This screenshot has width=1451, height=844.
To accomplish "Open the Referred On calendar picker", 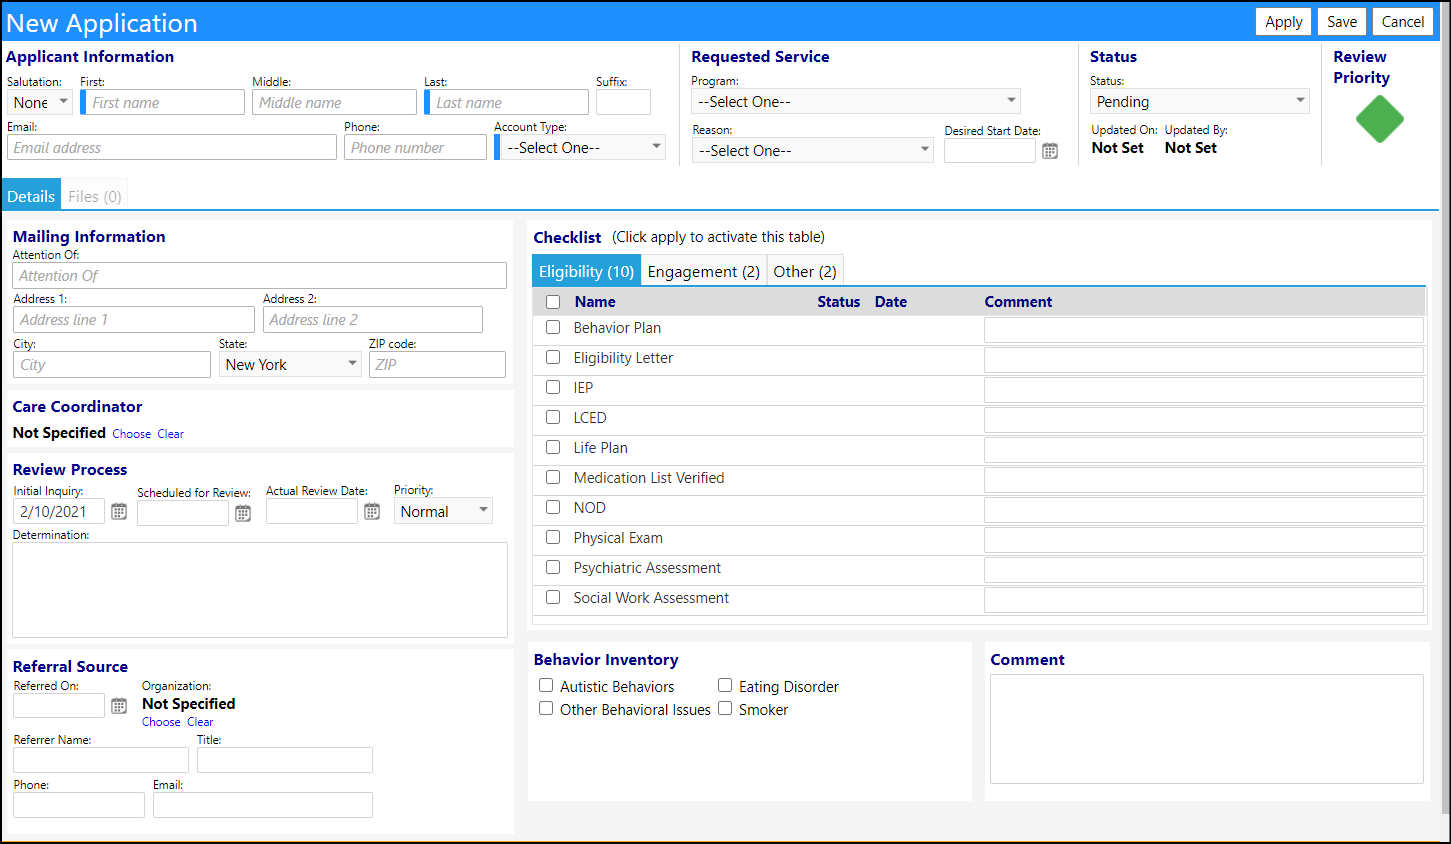I will (x=119, y=706).
